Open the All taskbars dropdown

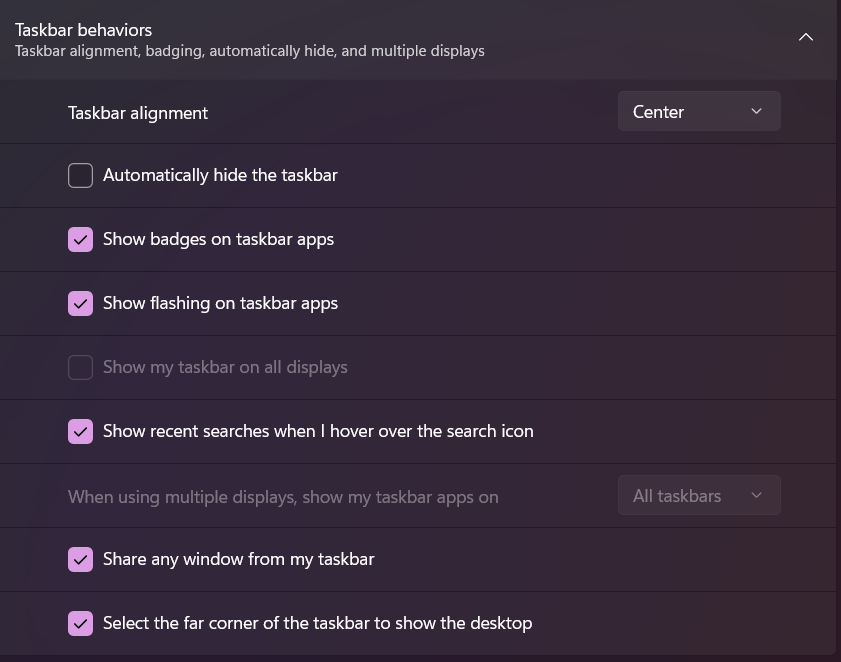coord(698,496)
